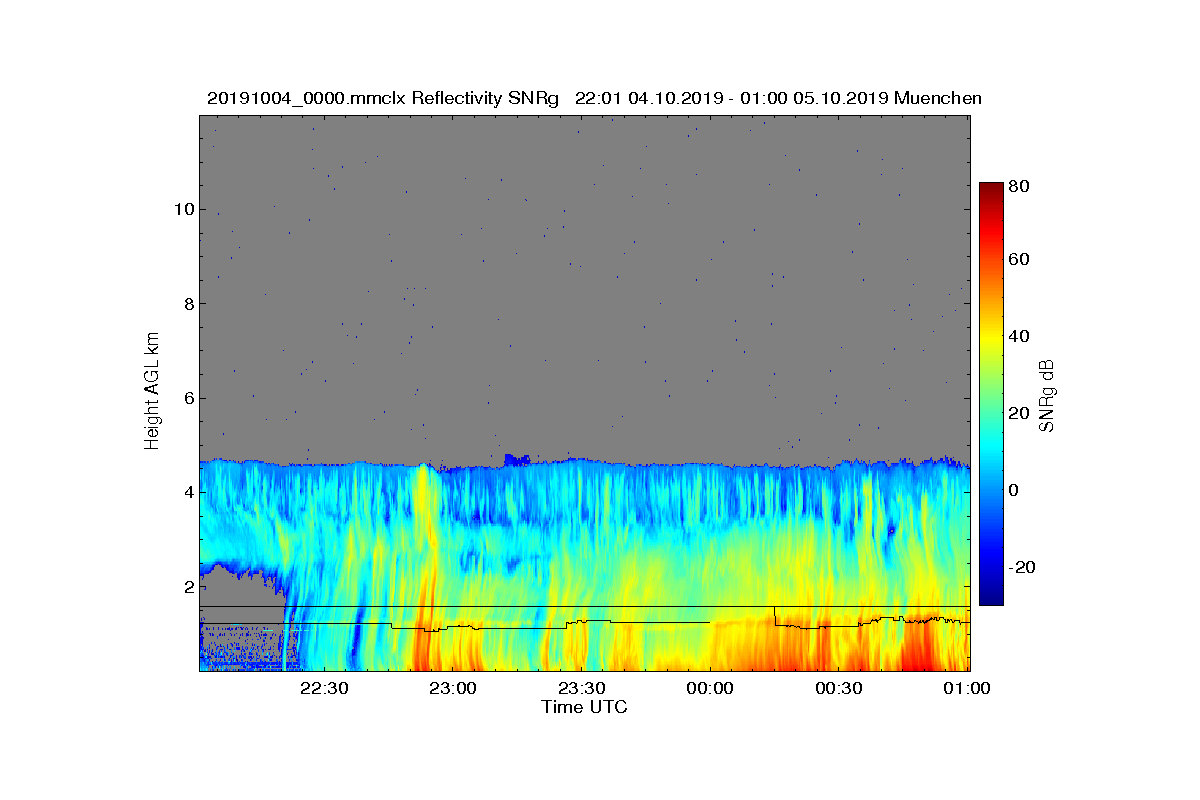Screen dimensions: 1200x800
Task: Click the 'Time UTC' axis label
Action: [584, 707]
